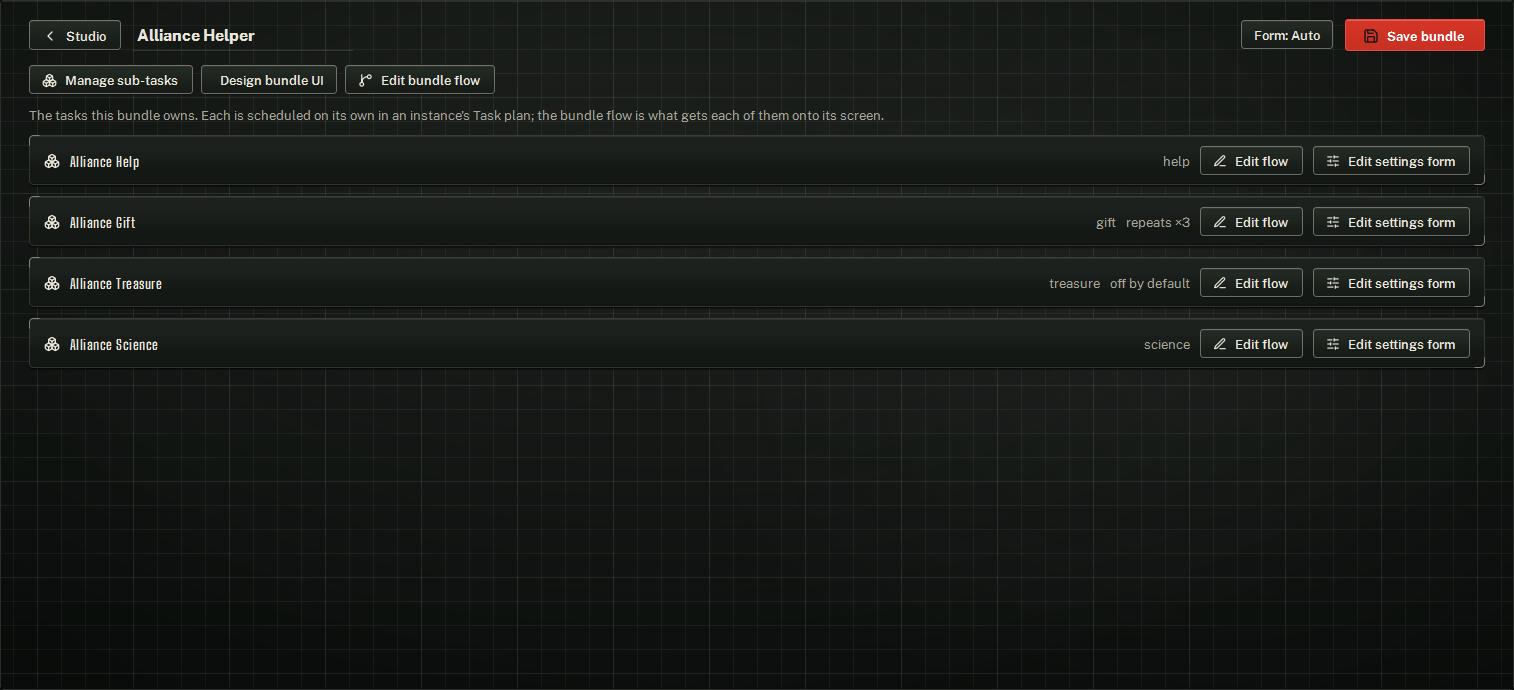Click the 'treasure' tag label

(1074, 283)
